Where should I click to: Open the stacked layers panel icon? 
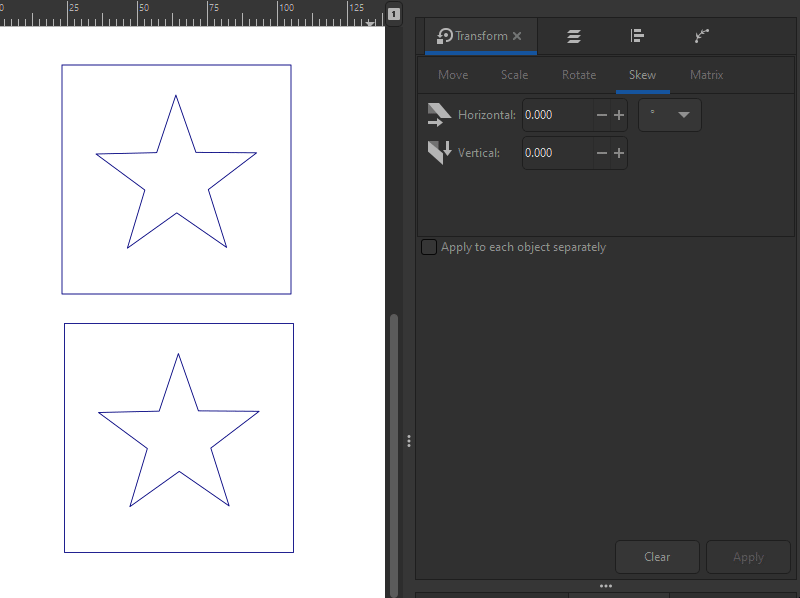click(x=573, y=35)
